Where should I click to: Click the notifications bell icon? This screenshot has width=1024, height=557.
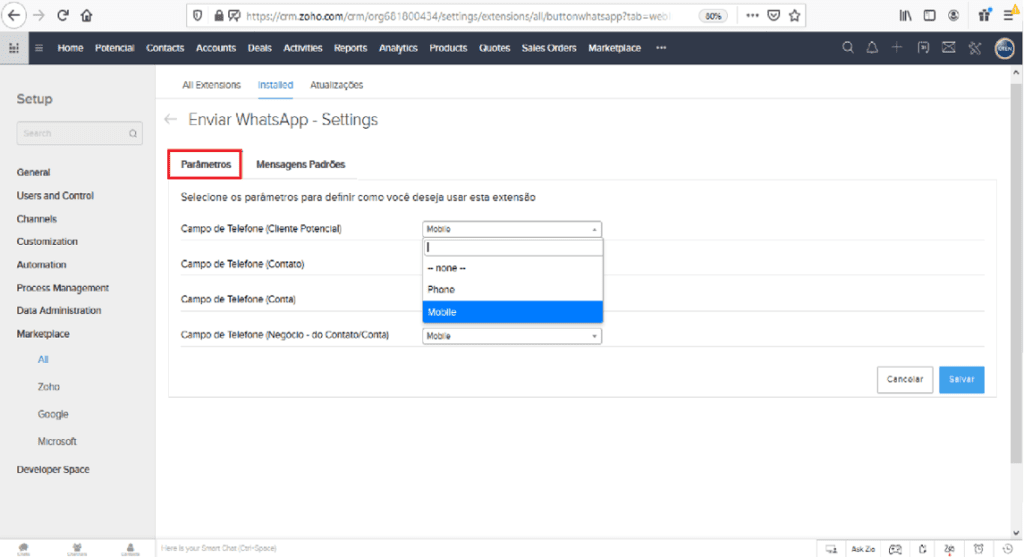[872, 48]
